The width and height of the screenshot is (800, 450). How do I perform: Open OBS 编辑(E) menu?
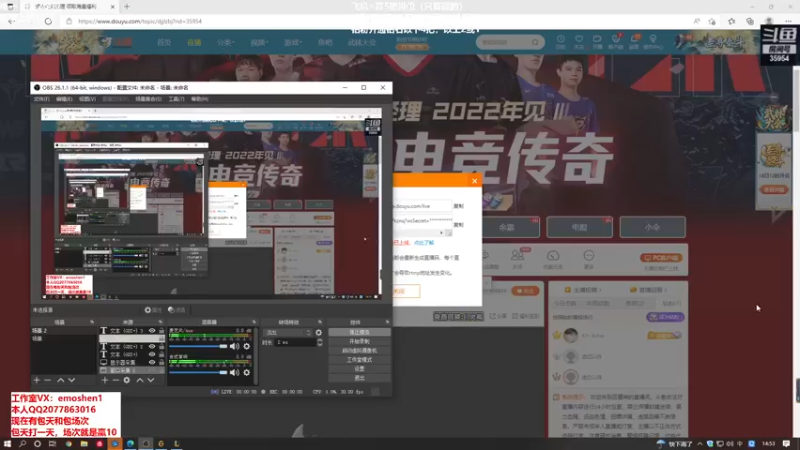pos(64,99)
